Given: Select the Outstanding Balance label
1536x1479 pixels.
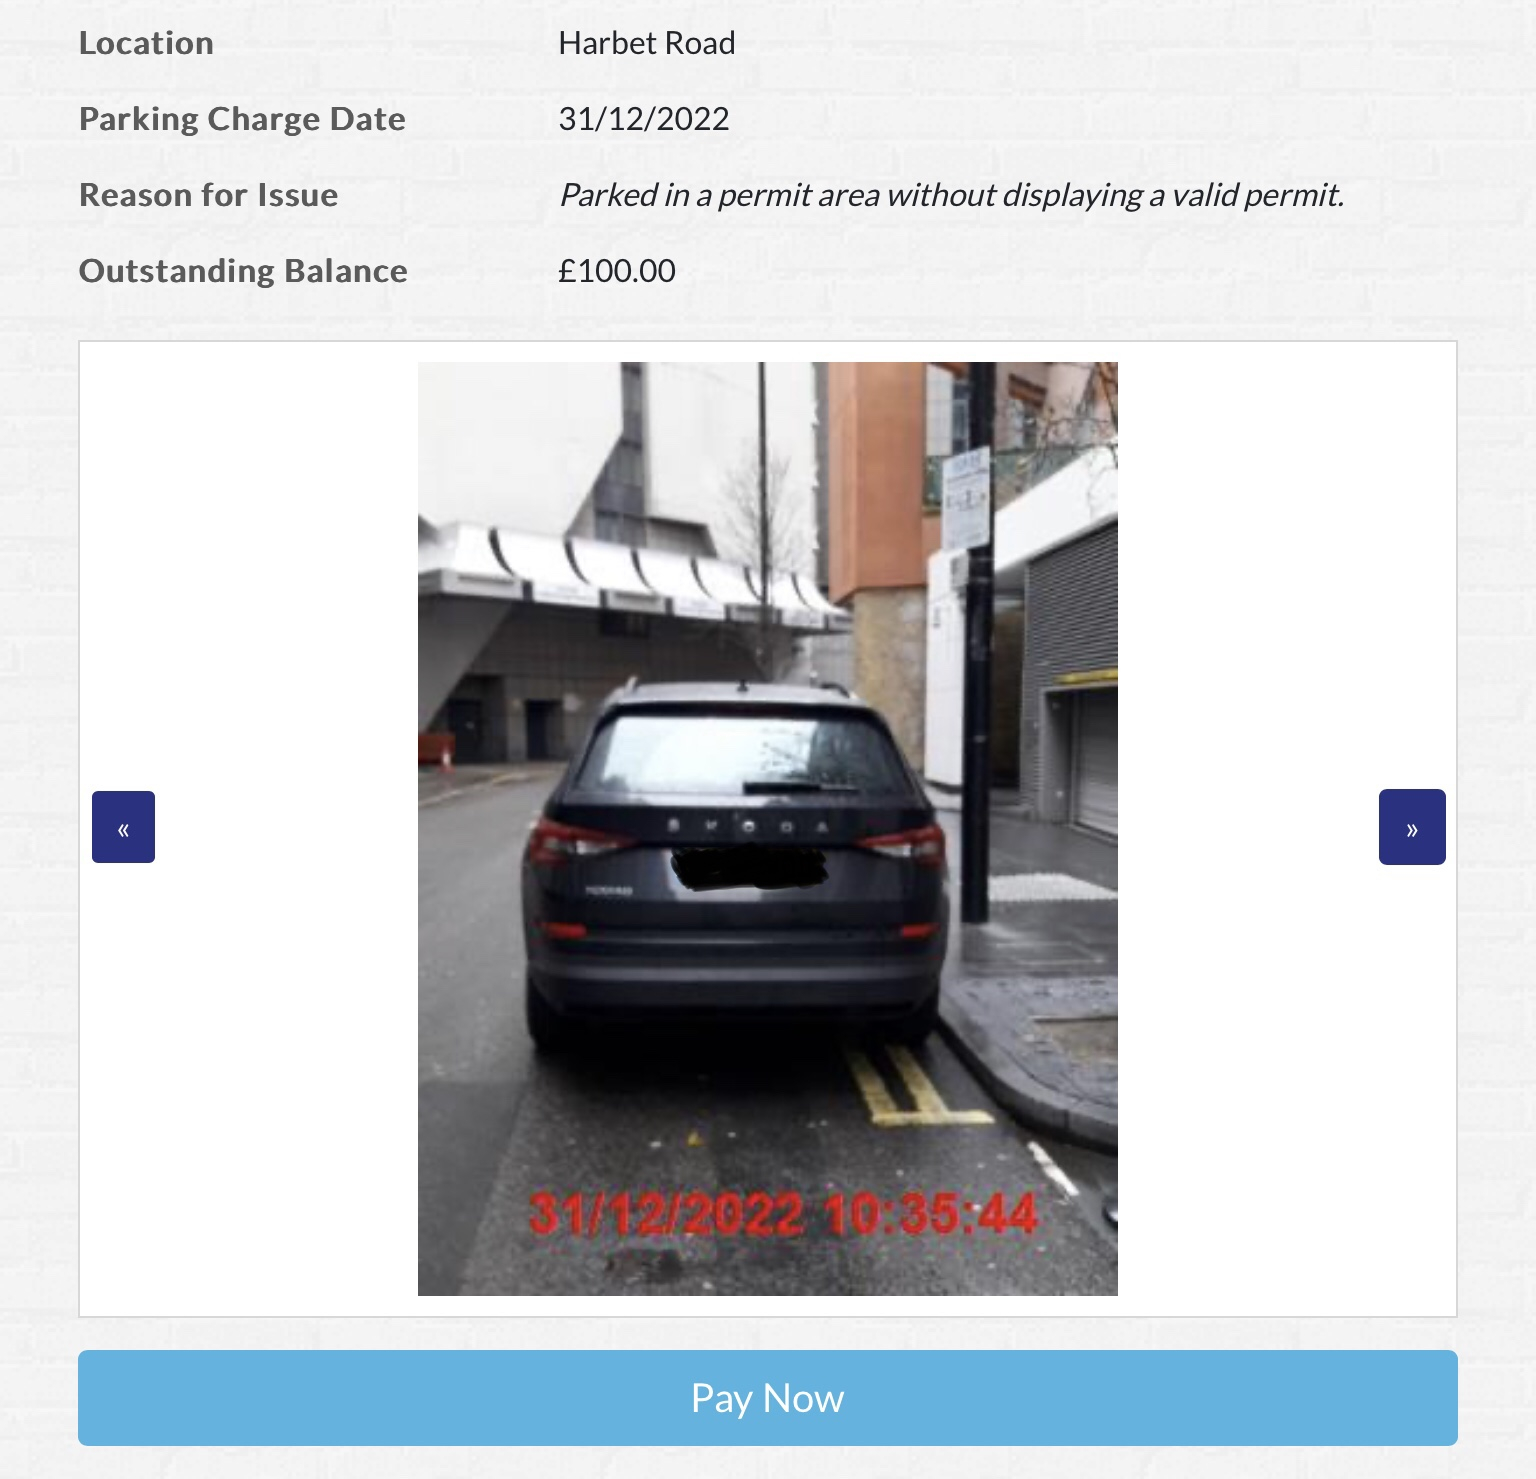Looking at the screenshot, I should click(243, 271).
